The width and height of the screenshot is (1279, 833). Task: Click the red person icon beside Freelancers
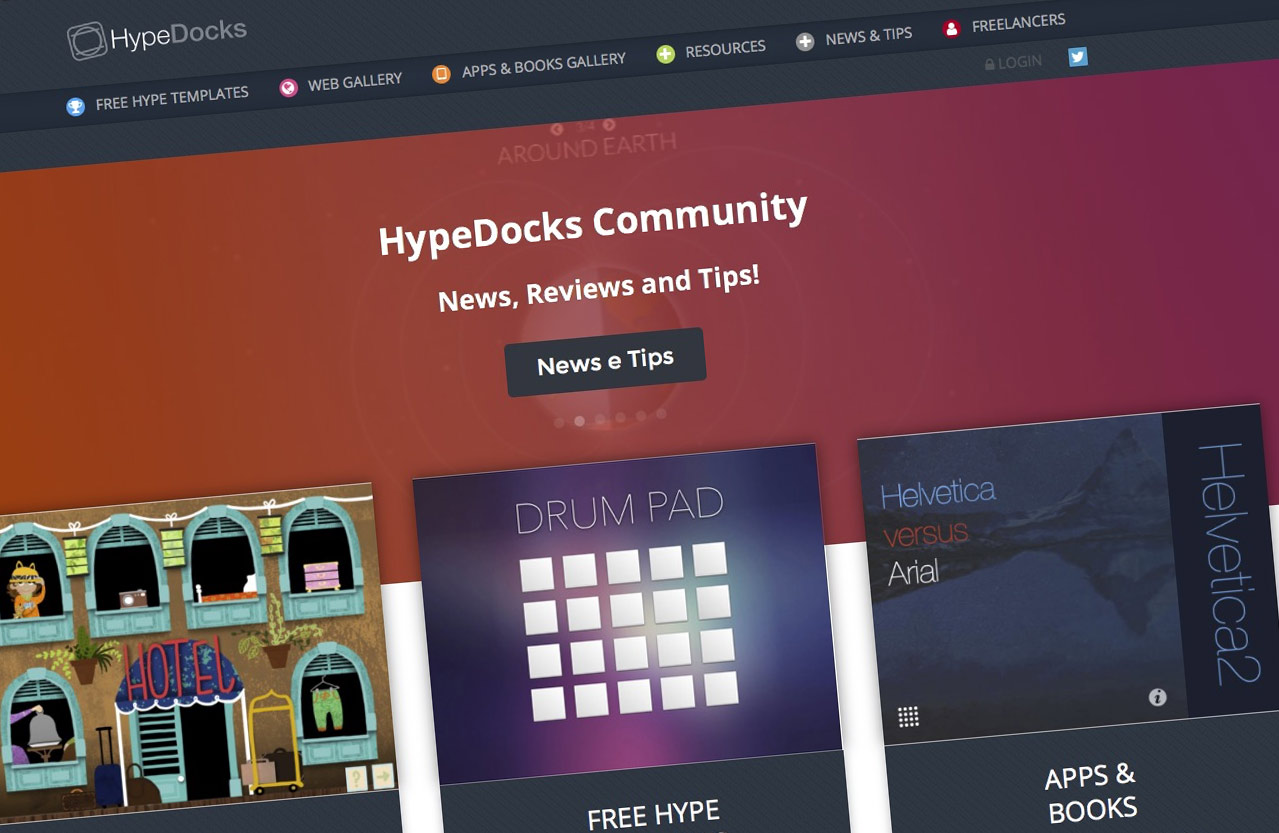coord(951,28)
